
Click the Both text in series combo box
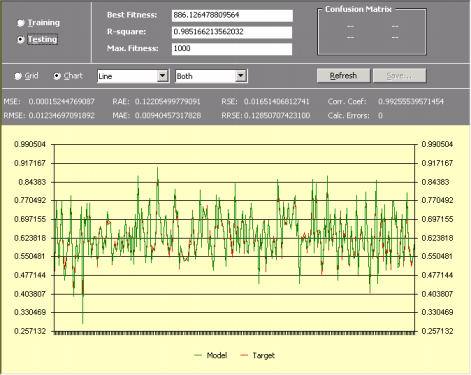[184, 76]
